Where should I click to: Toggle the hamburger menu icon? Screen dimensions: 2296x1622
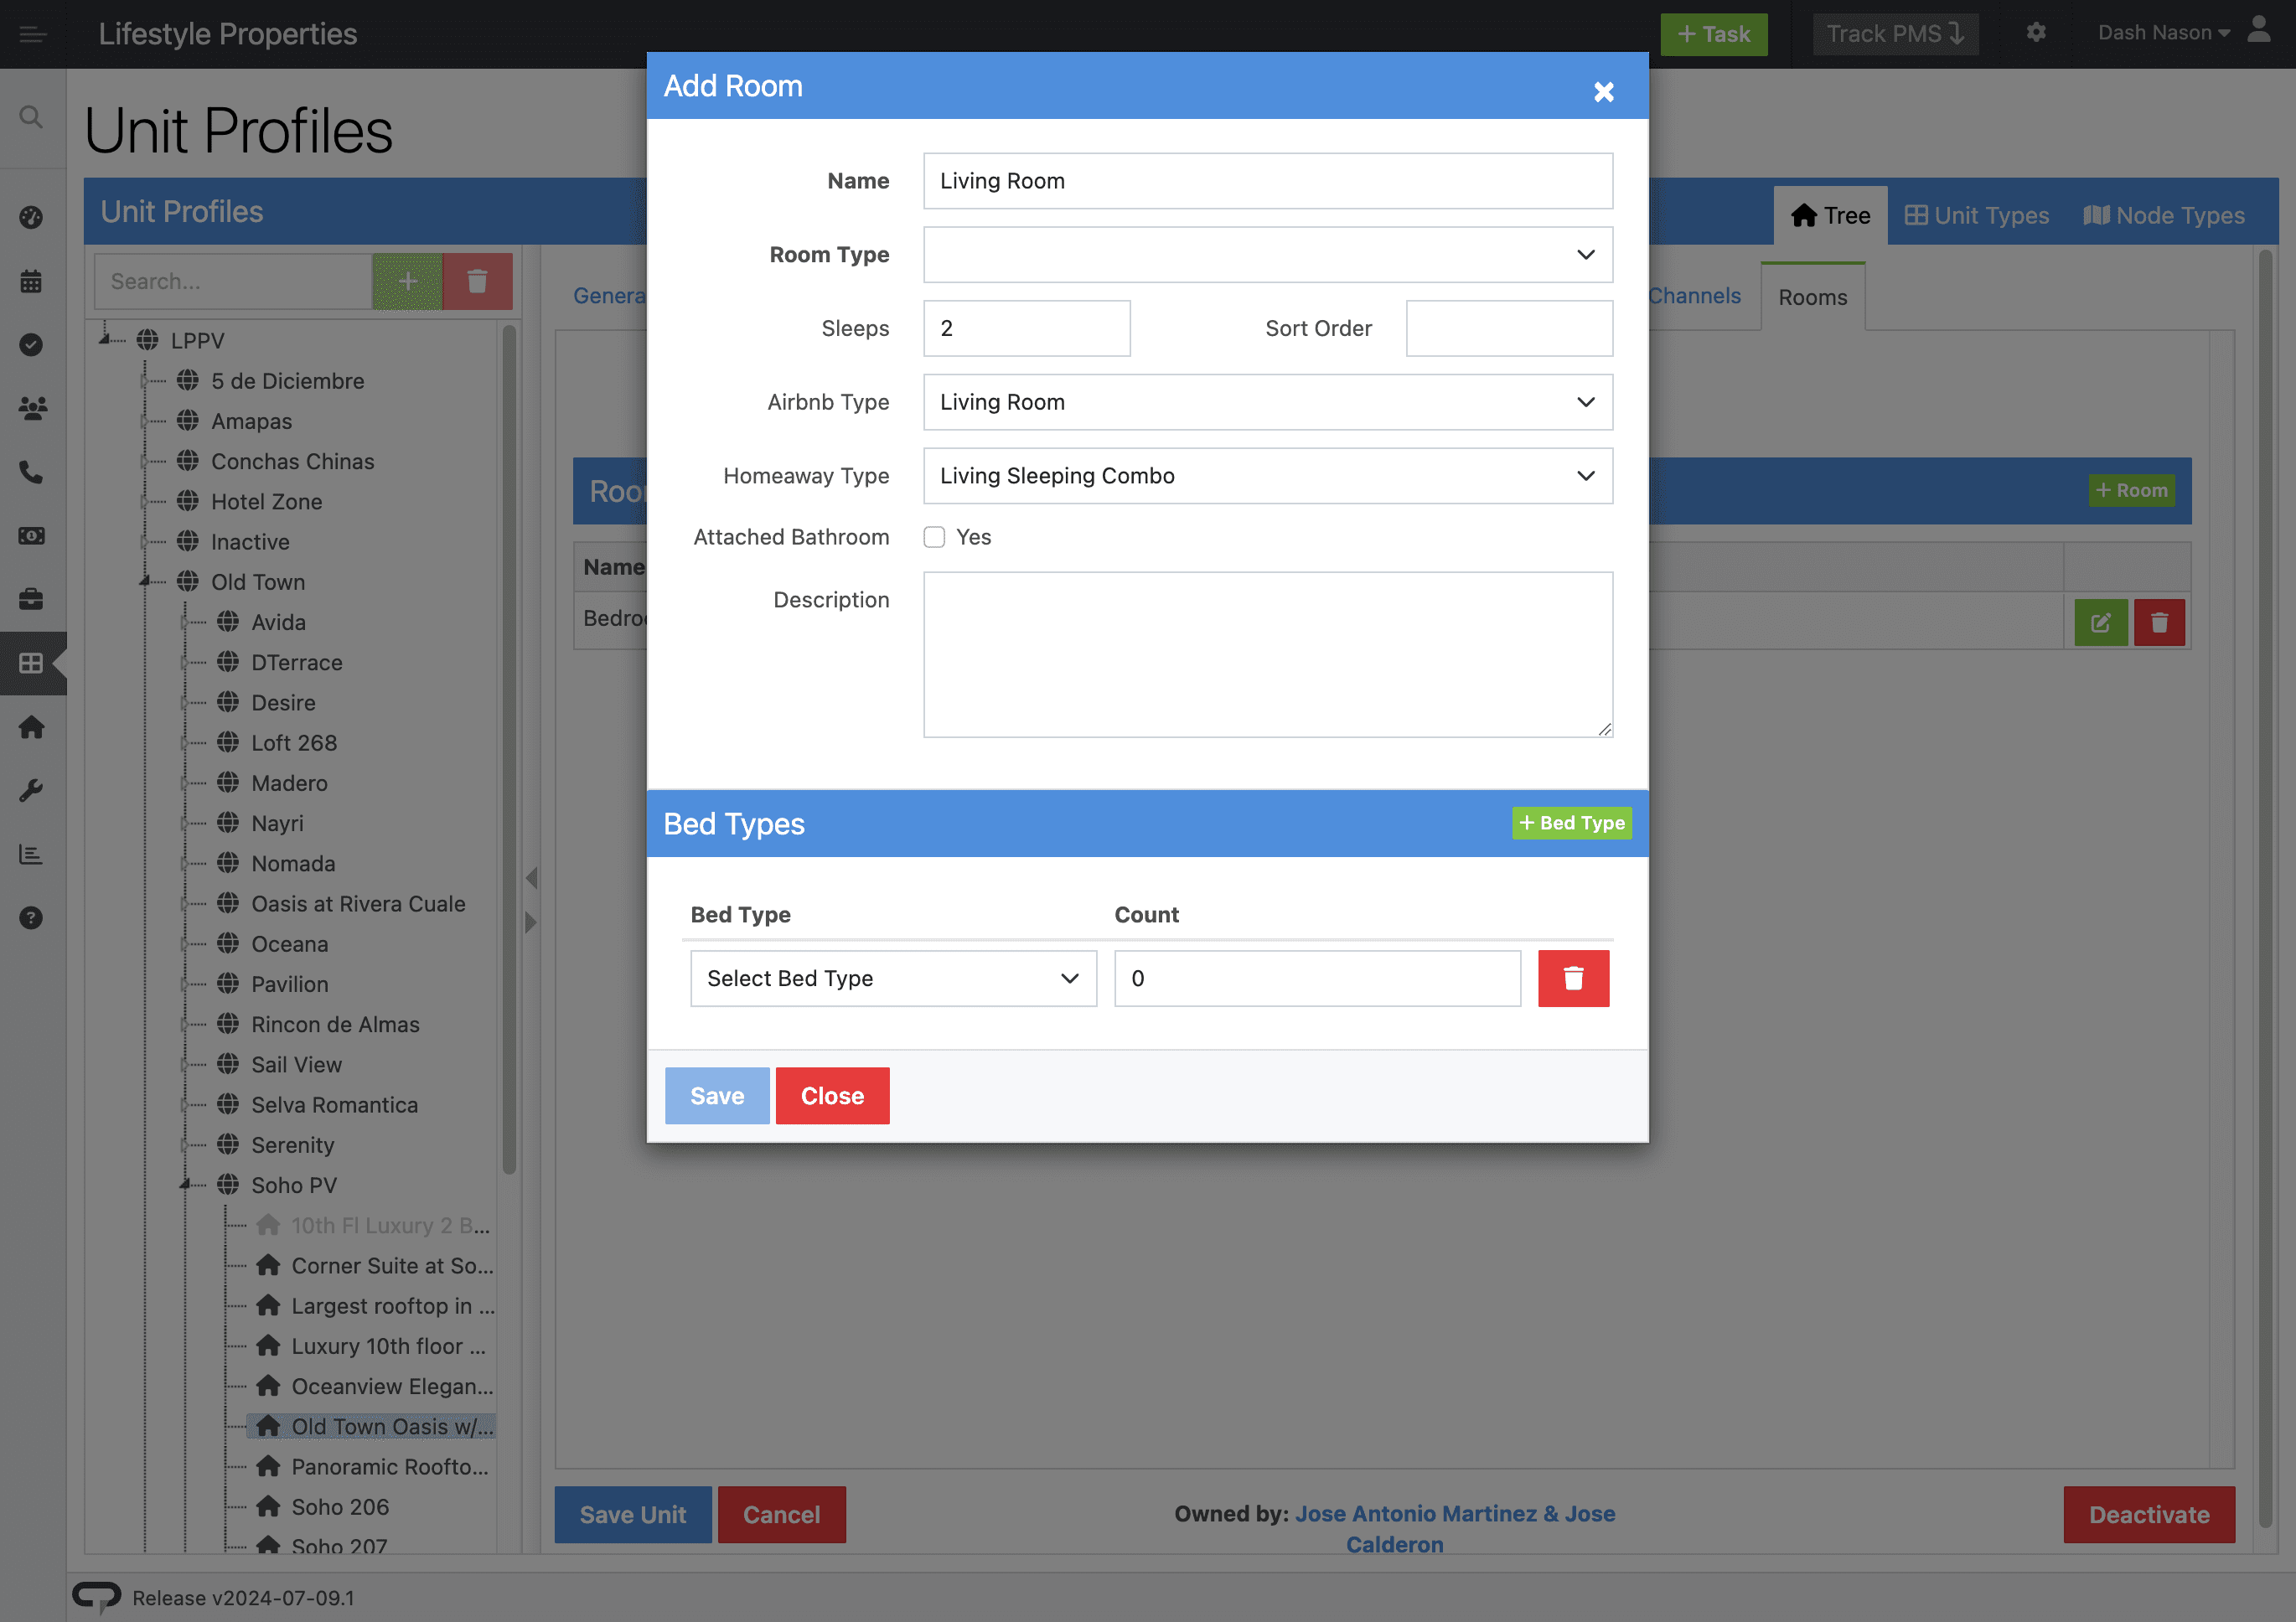(x=32, y=34)
